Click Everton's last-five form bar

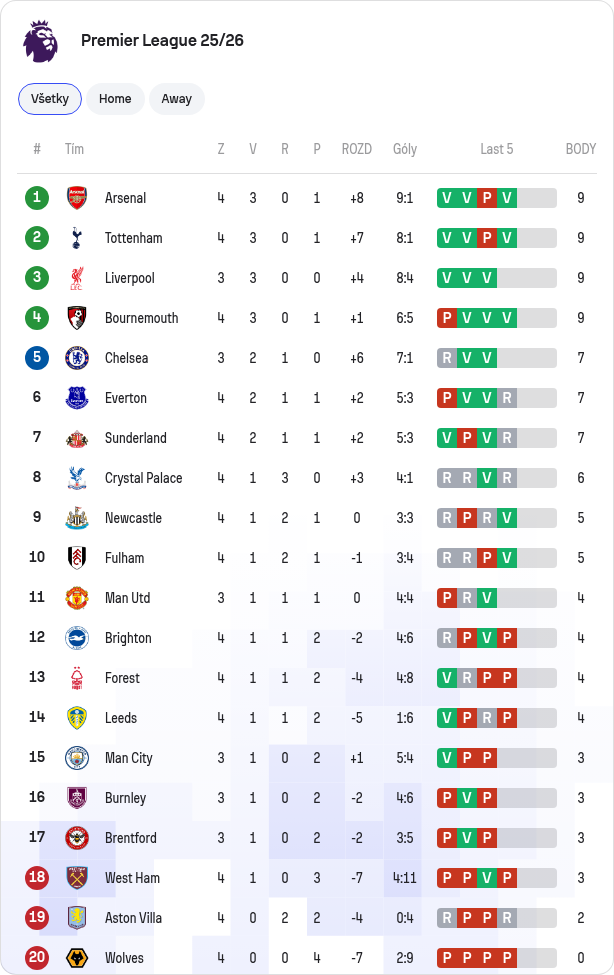496,398
